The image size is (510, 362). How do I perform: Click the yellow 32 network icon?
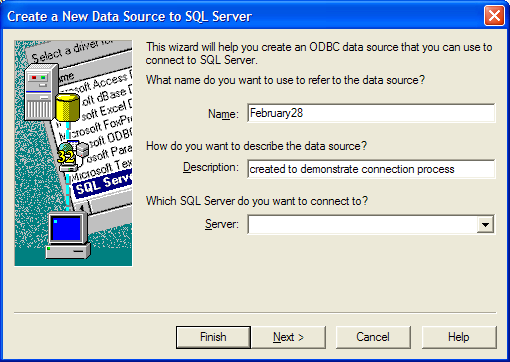pos(72,157)
